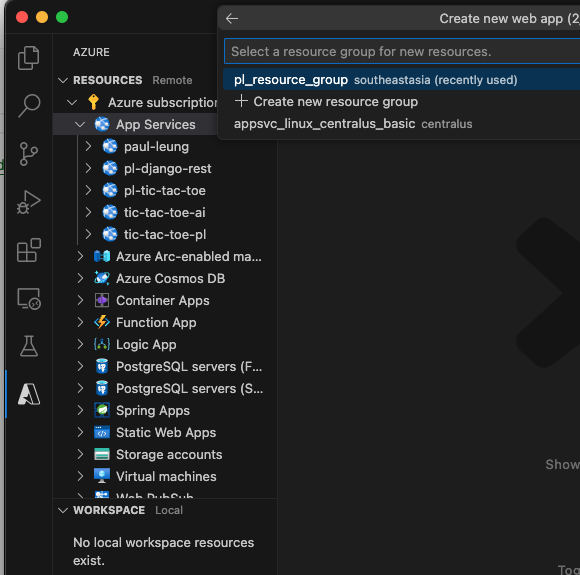Click the Virtual machines monitor icon
Screen dimensions: 580x575
tap(102, 476)
